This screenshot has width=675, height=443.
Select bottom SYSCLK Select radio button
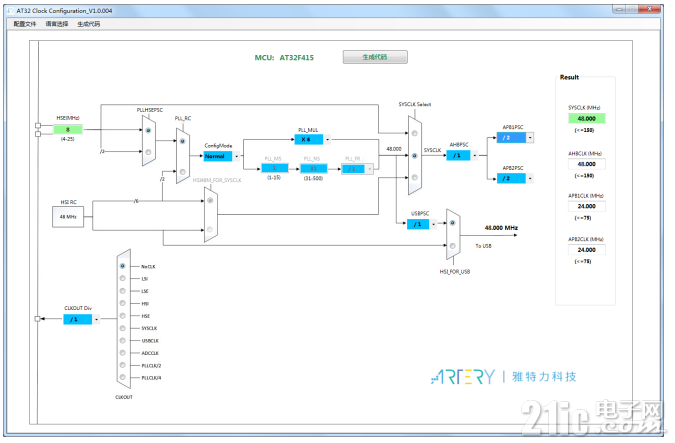415,177
